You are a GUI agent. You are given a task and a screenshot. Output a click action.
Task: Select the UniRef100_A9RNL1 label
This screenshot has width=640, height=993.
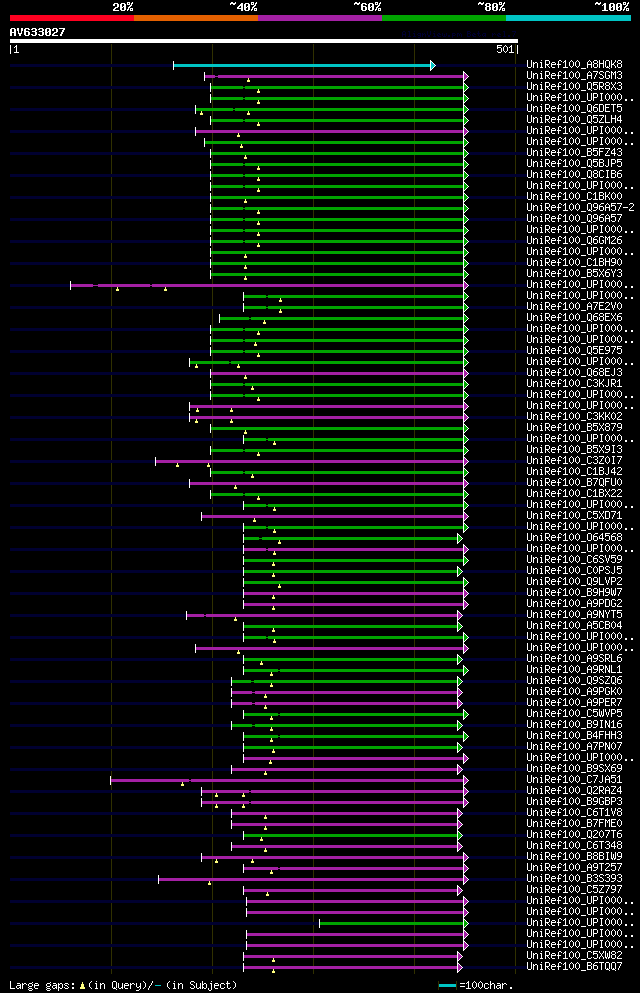tap(574, 669)
